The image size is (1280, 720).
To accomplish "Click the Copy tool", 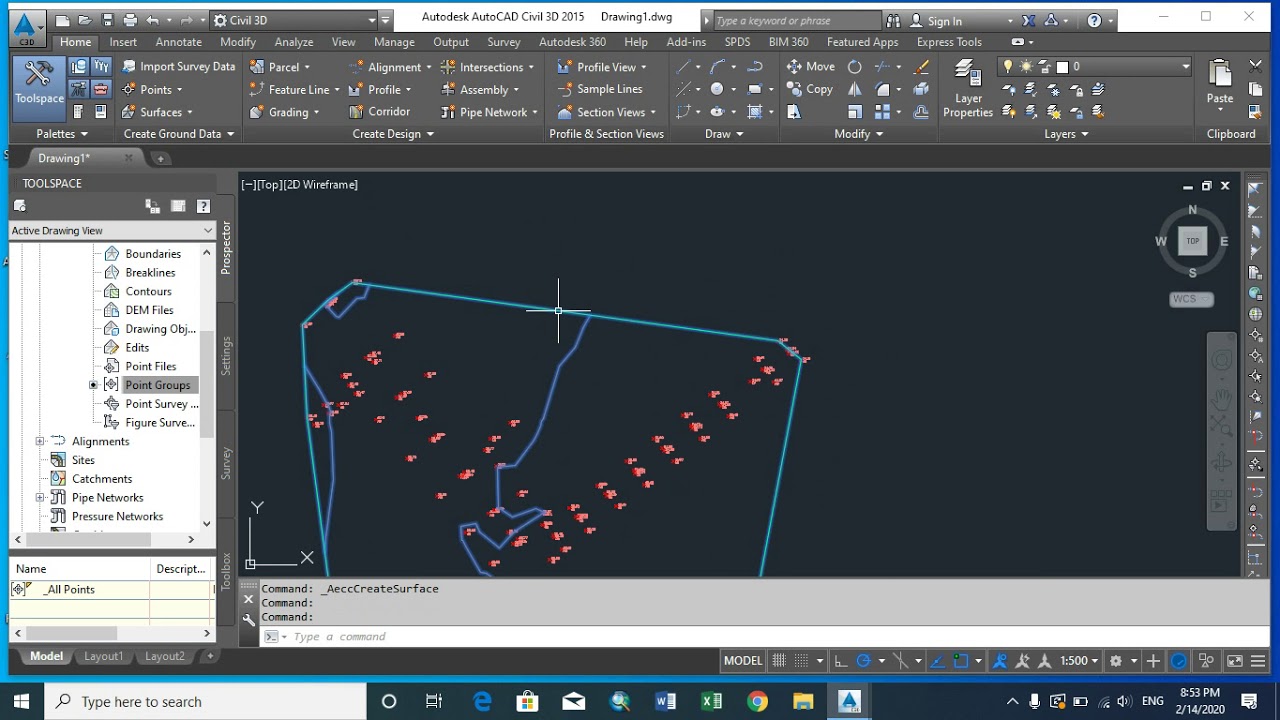I will [x=810, y=89].
